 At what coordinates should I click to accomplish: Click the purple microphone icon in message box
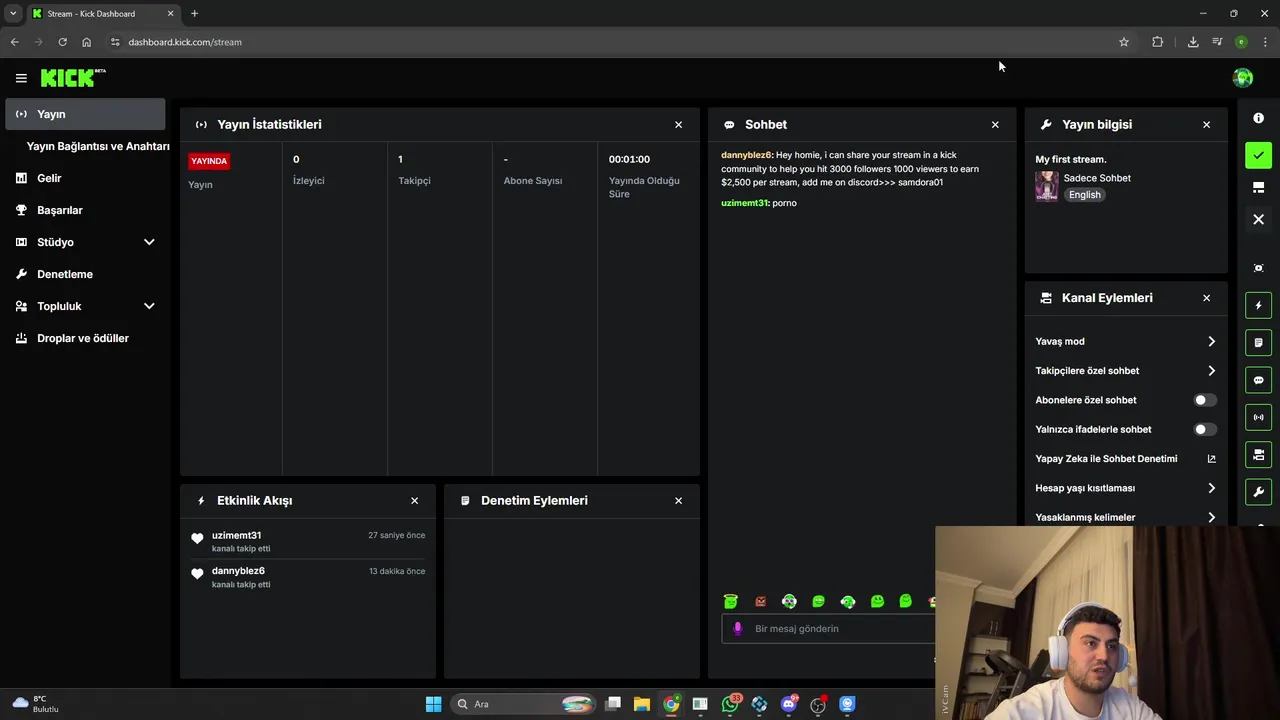click(x=738, y=628)
